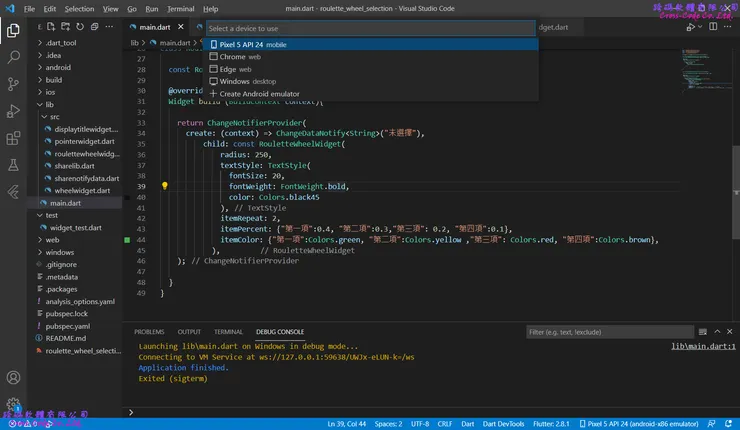The width and height of the screenshot is (740, 430).
Task: Click the lib\main.dart:1 link in console
Action: [x=703, y=346]
